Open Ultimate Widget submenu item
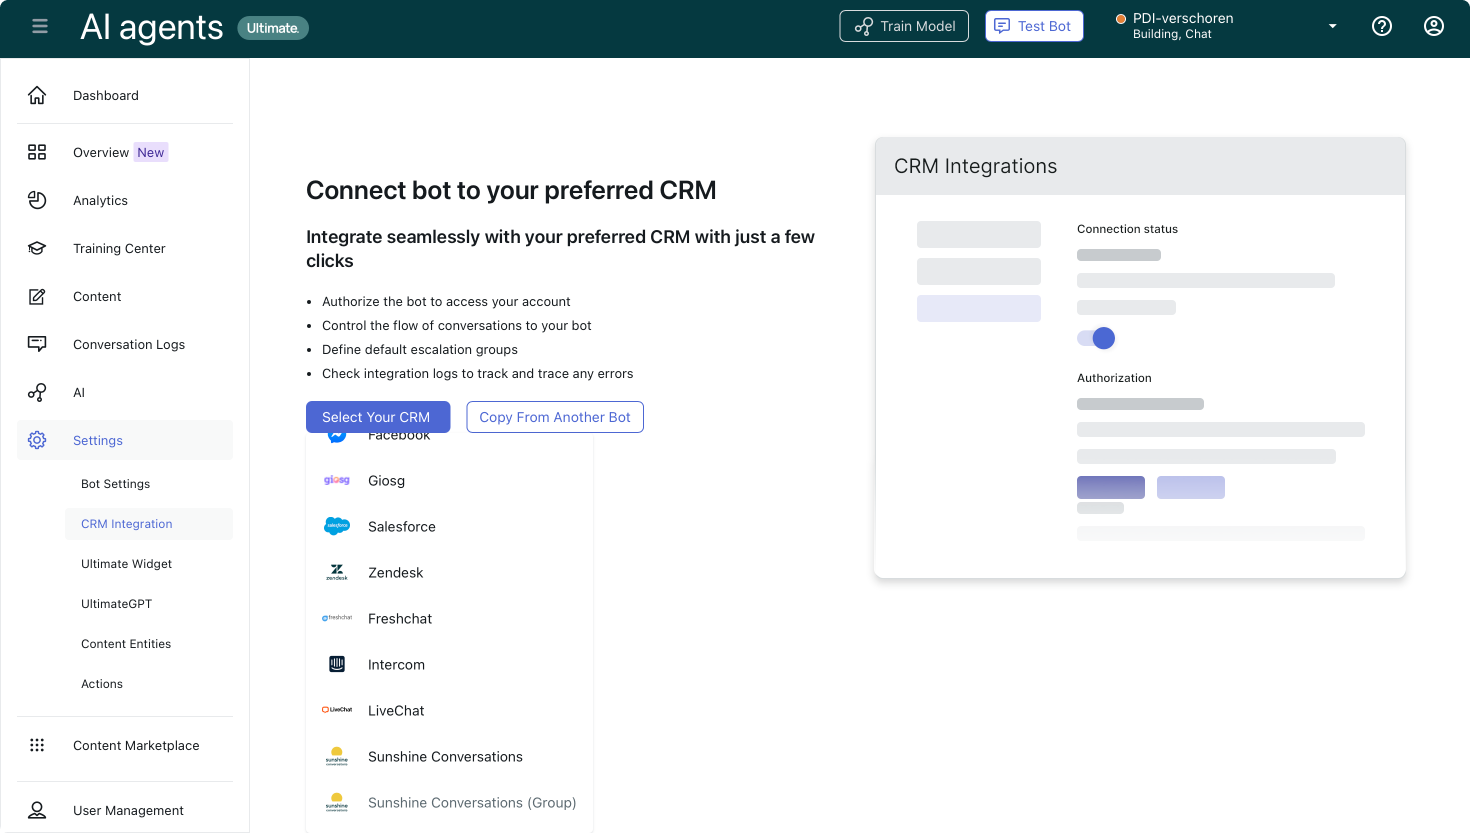This screenshot has height=833, width=1470. [x=149, y=564]
